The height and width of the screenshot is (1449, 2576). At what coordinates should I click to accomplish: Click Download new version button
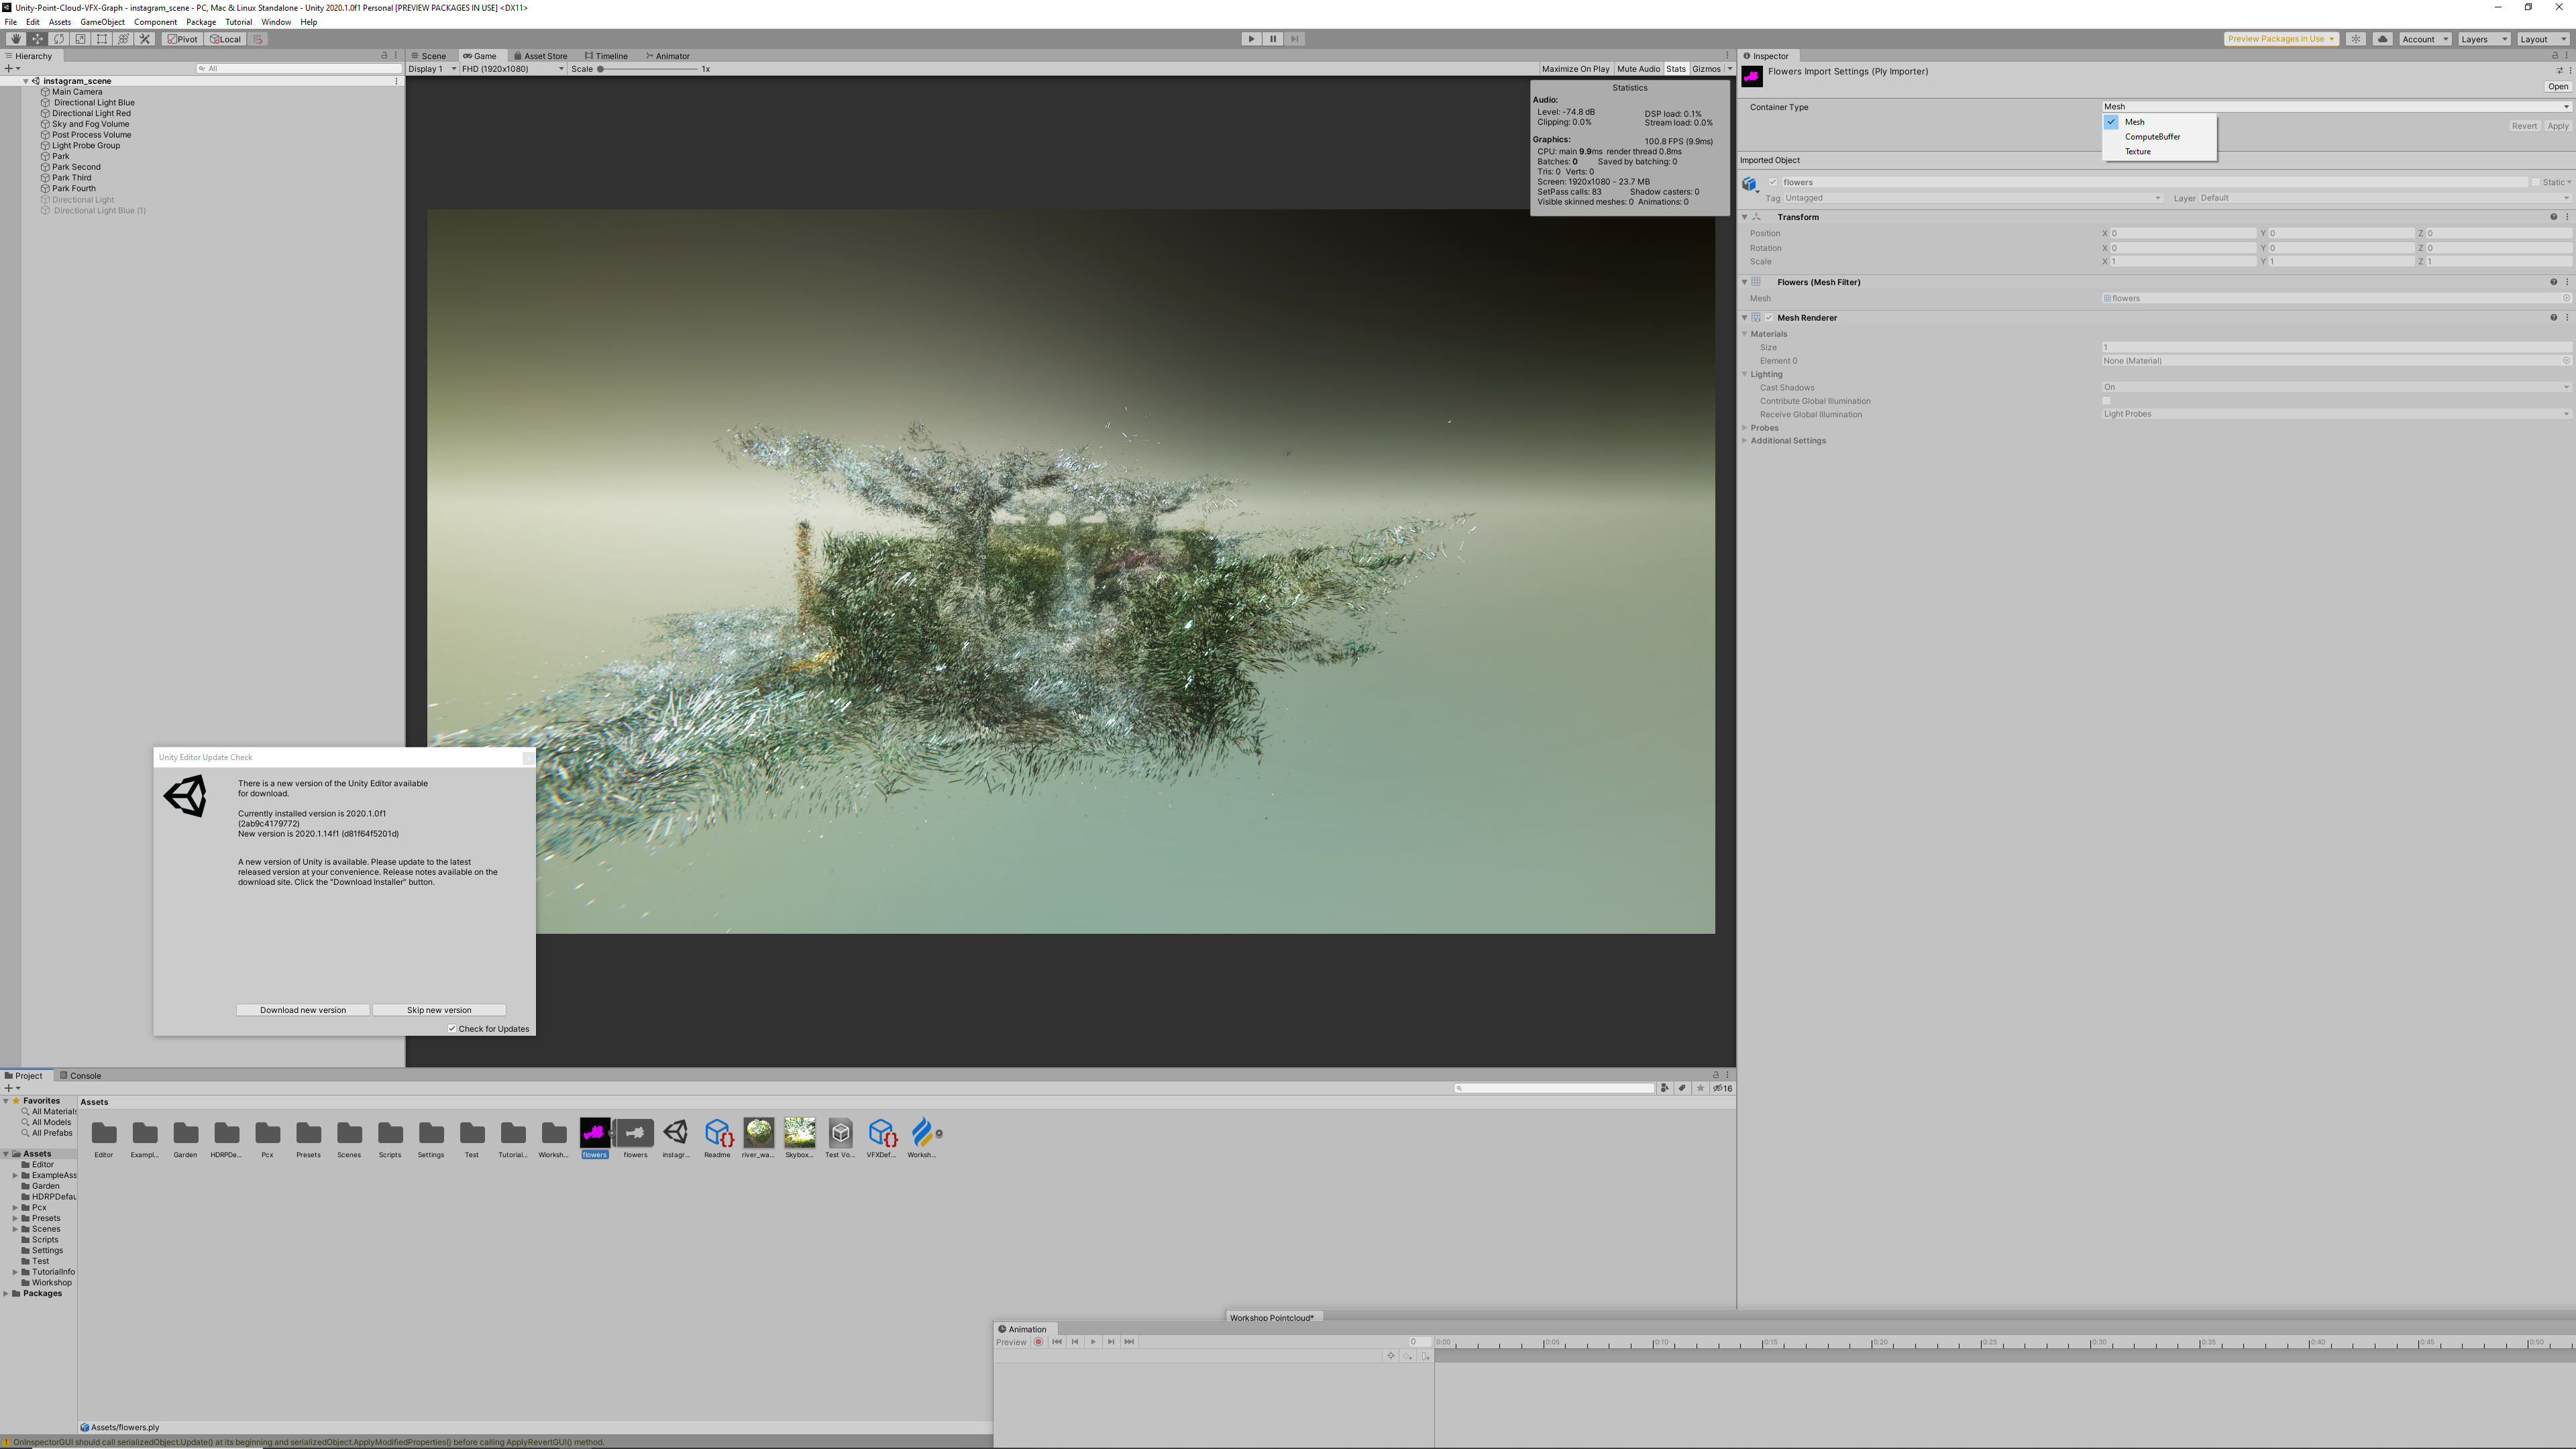[303, 1010]
